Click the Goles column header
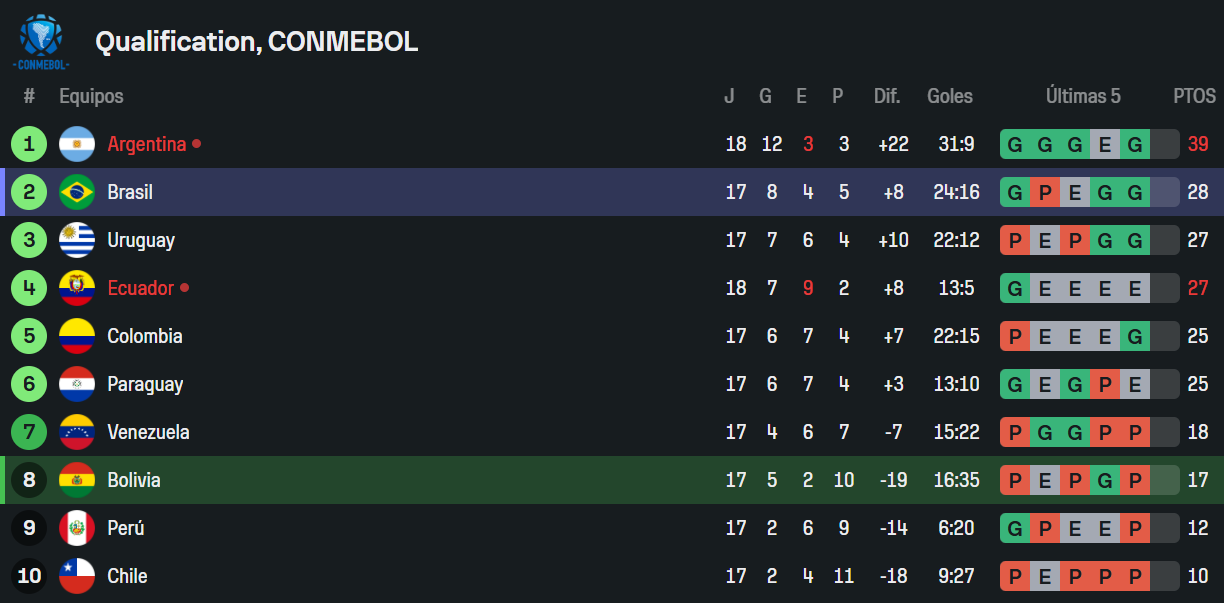 950,97
